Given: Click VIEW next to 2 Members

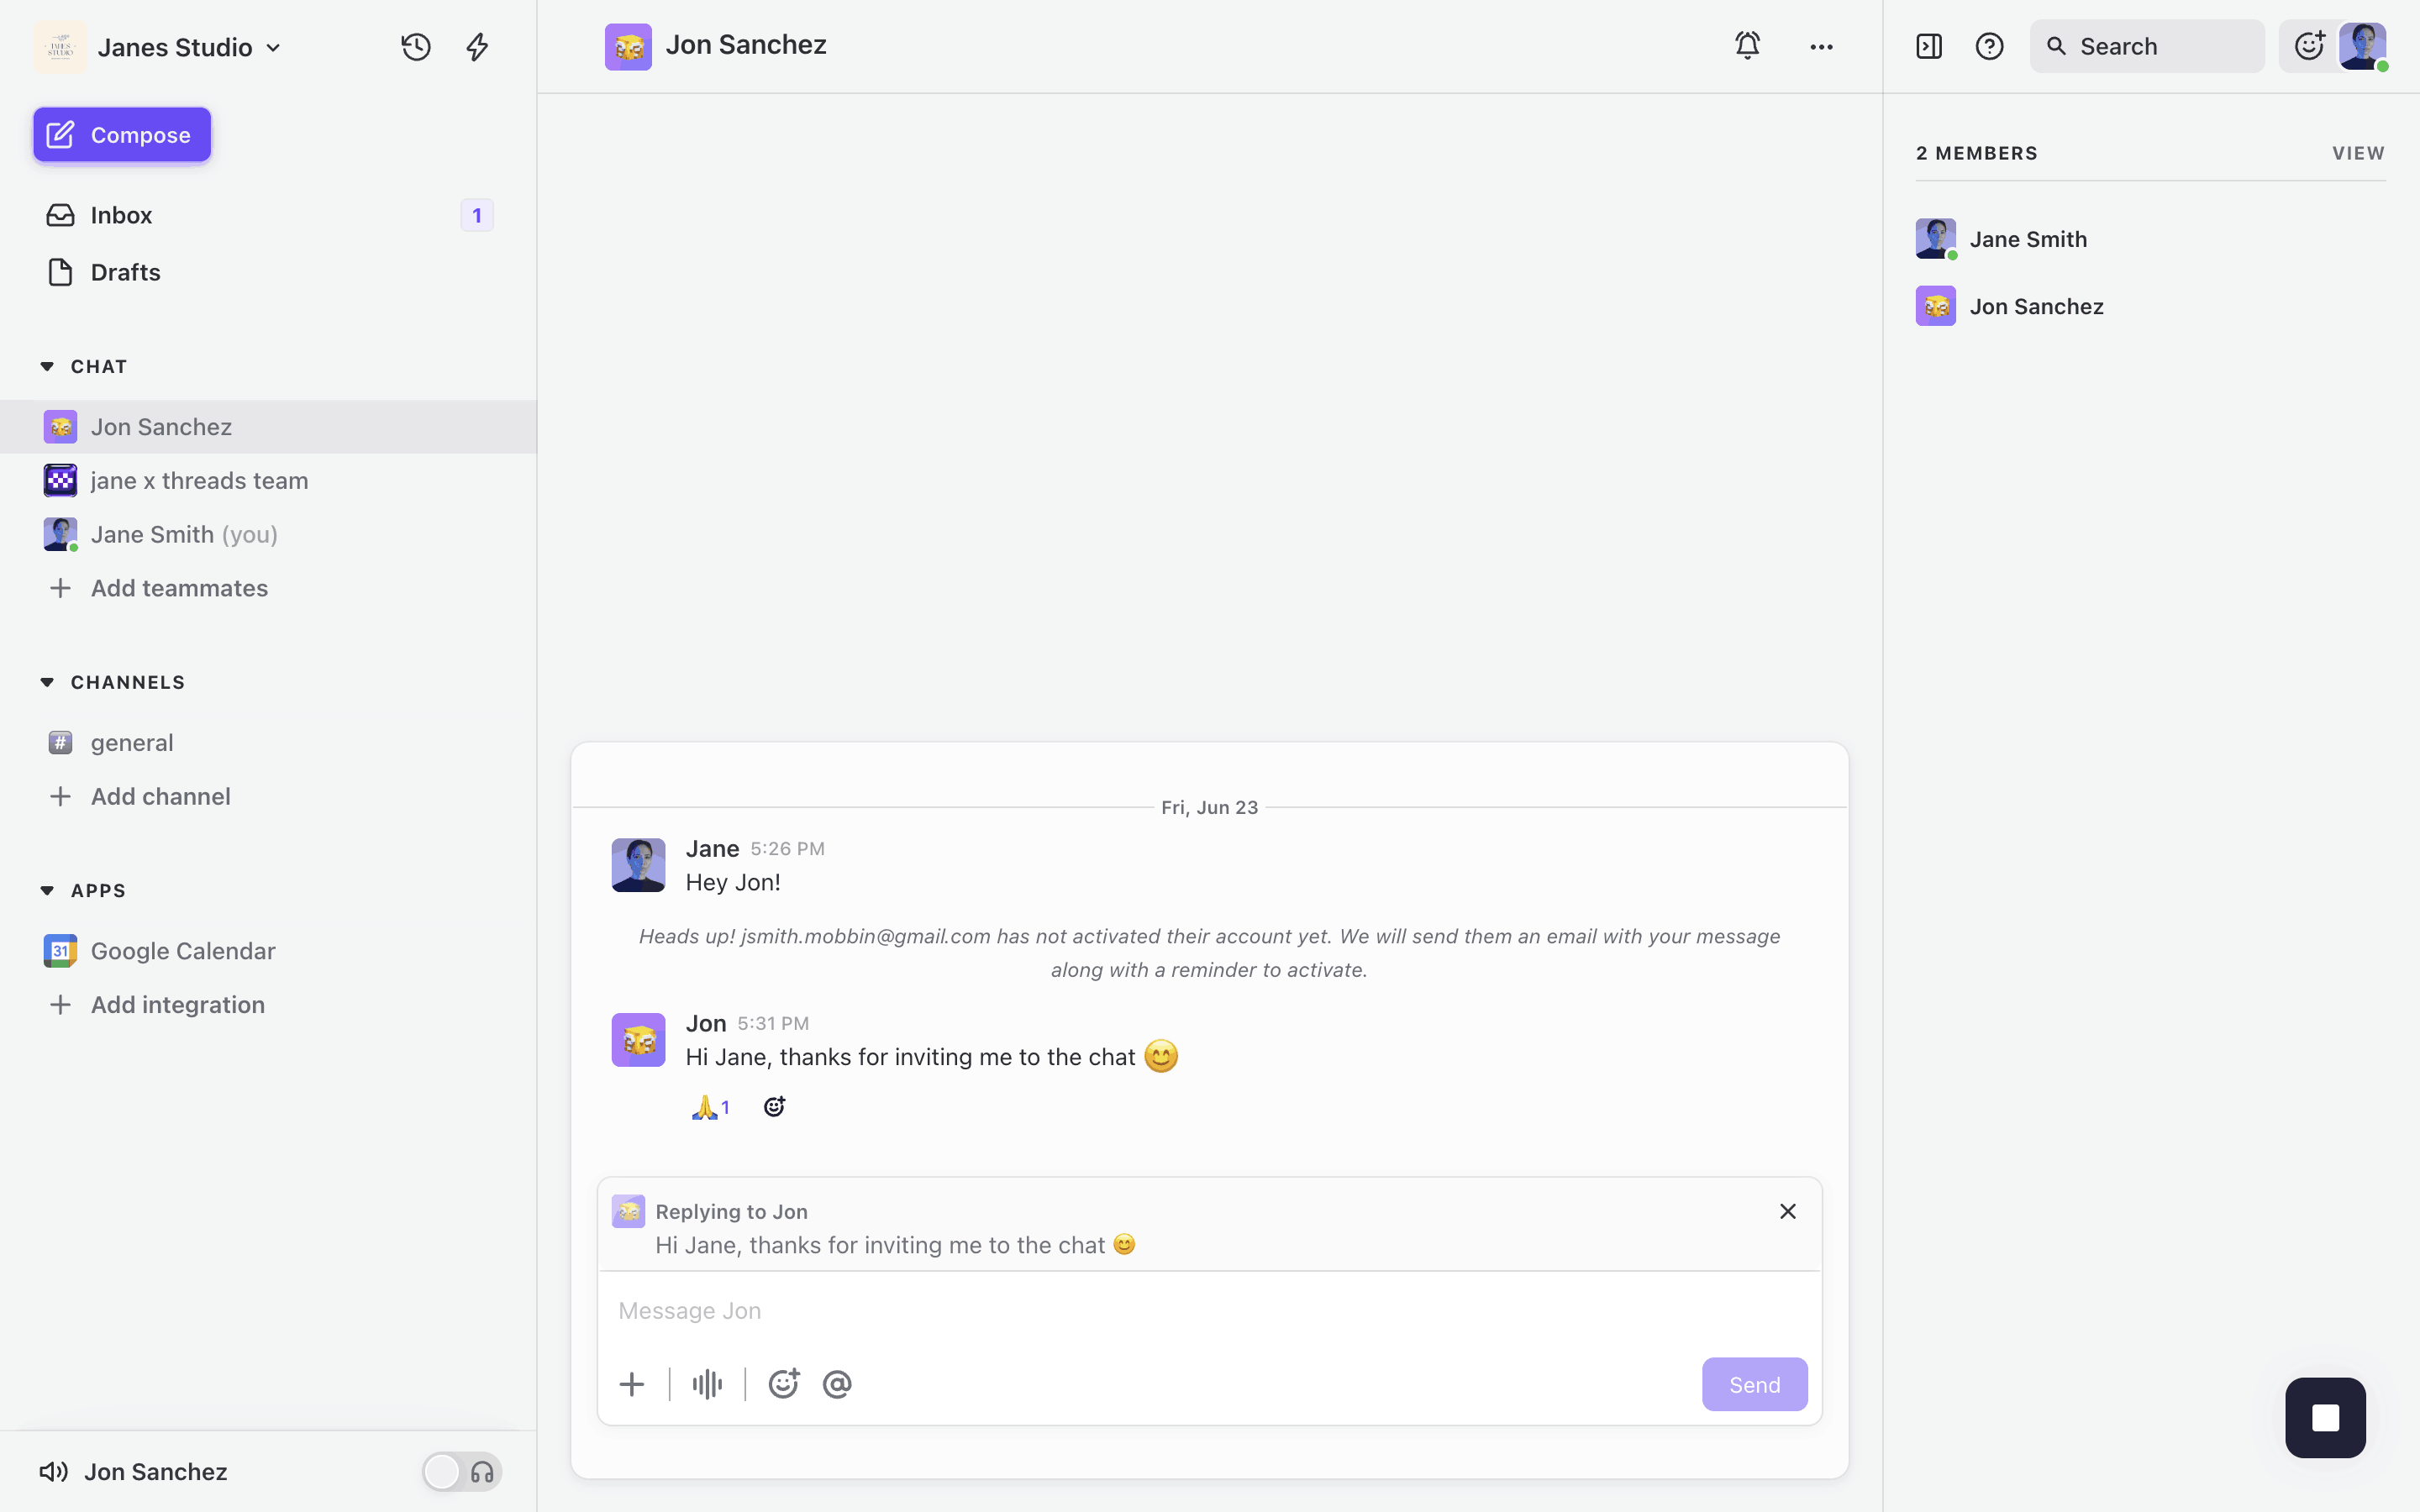Looking at the screenshot, I should pos(2358,153).
